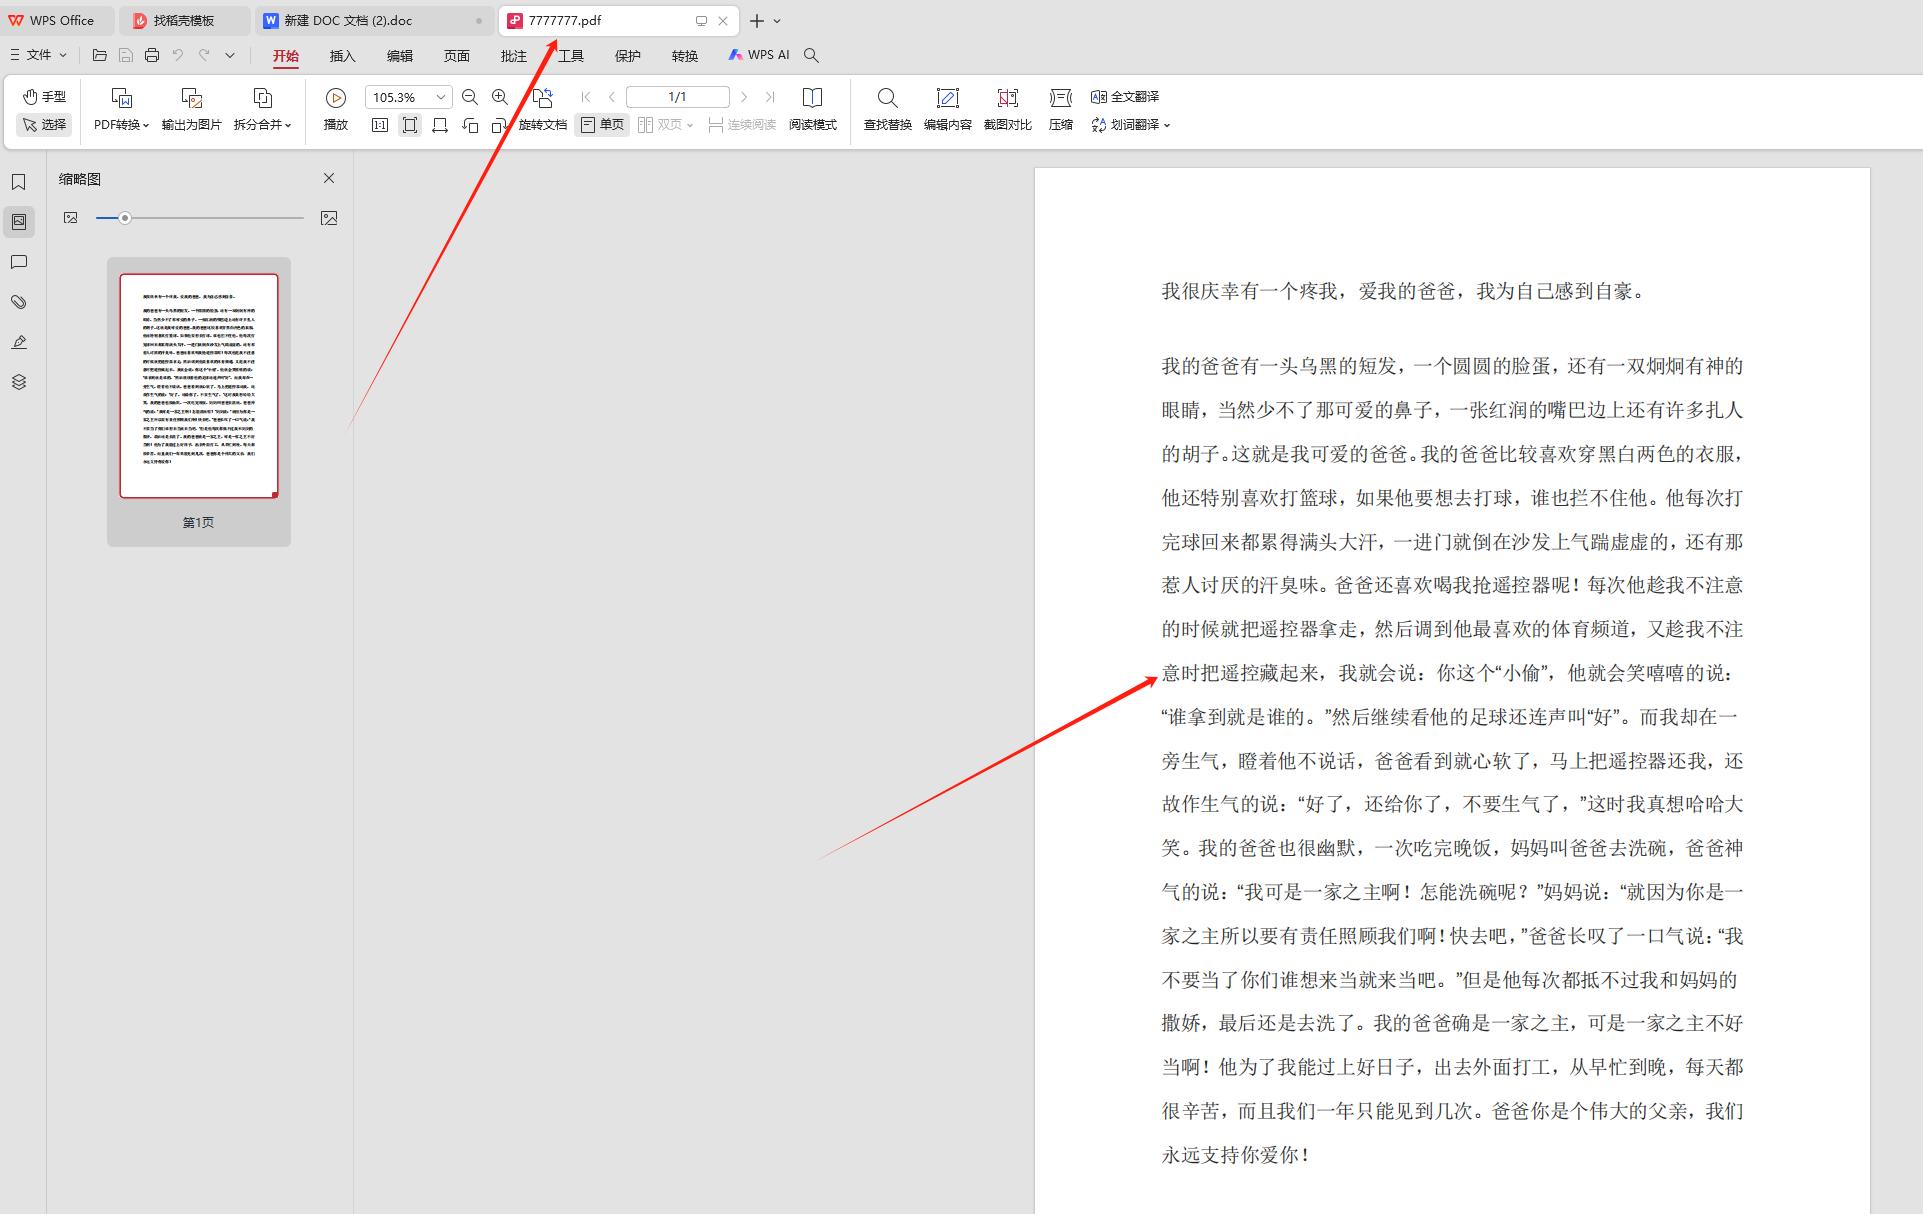Switch to the 开始 ribbon tab
The height and width of the screenshot is (1214, 1923).
(286, 56)
